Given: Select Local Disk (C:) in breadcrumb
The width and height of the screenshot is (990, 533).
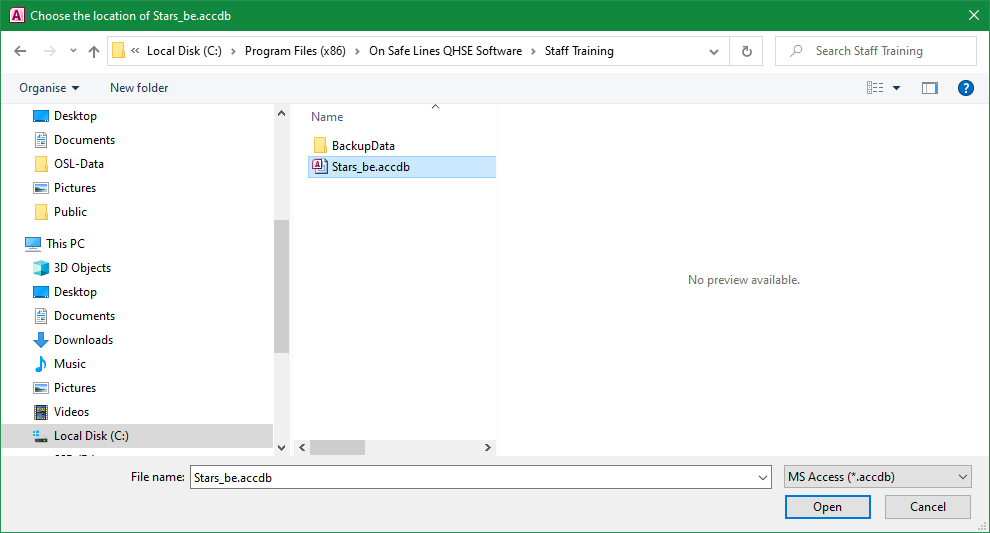Looking at the screenshot, I should point(184,51).
